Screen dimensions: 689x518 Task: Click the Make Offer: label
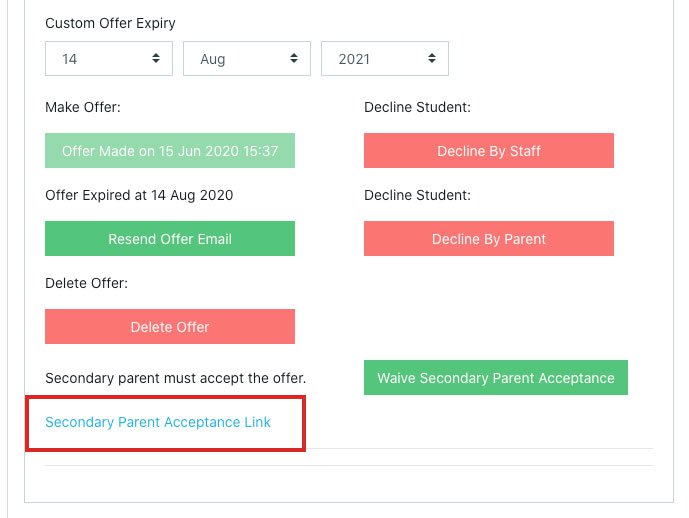83,107
